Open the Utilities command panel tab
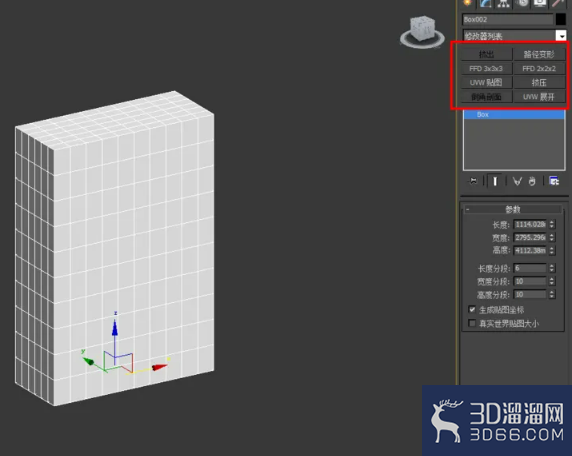Screen dimensions: 572x456 point(558,3)
